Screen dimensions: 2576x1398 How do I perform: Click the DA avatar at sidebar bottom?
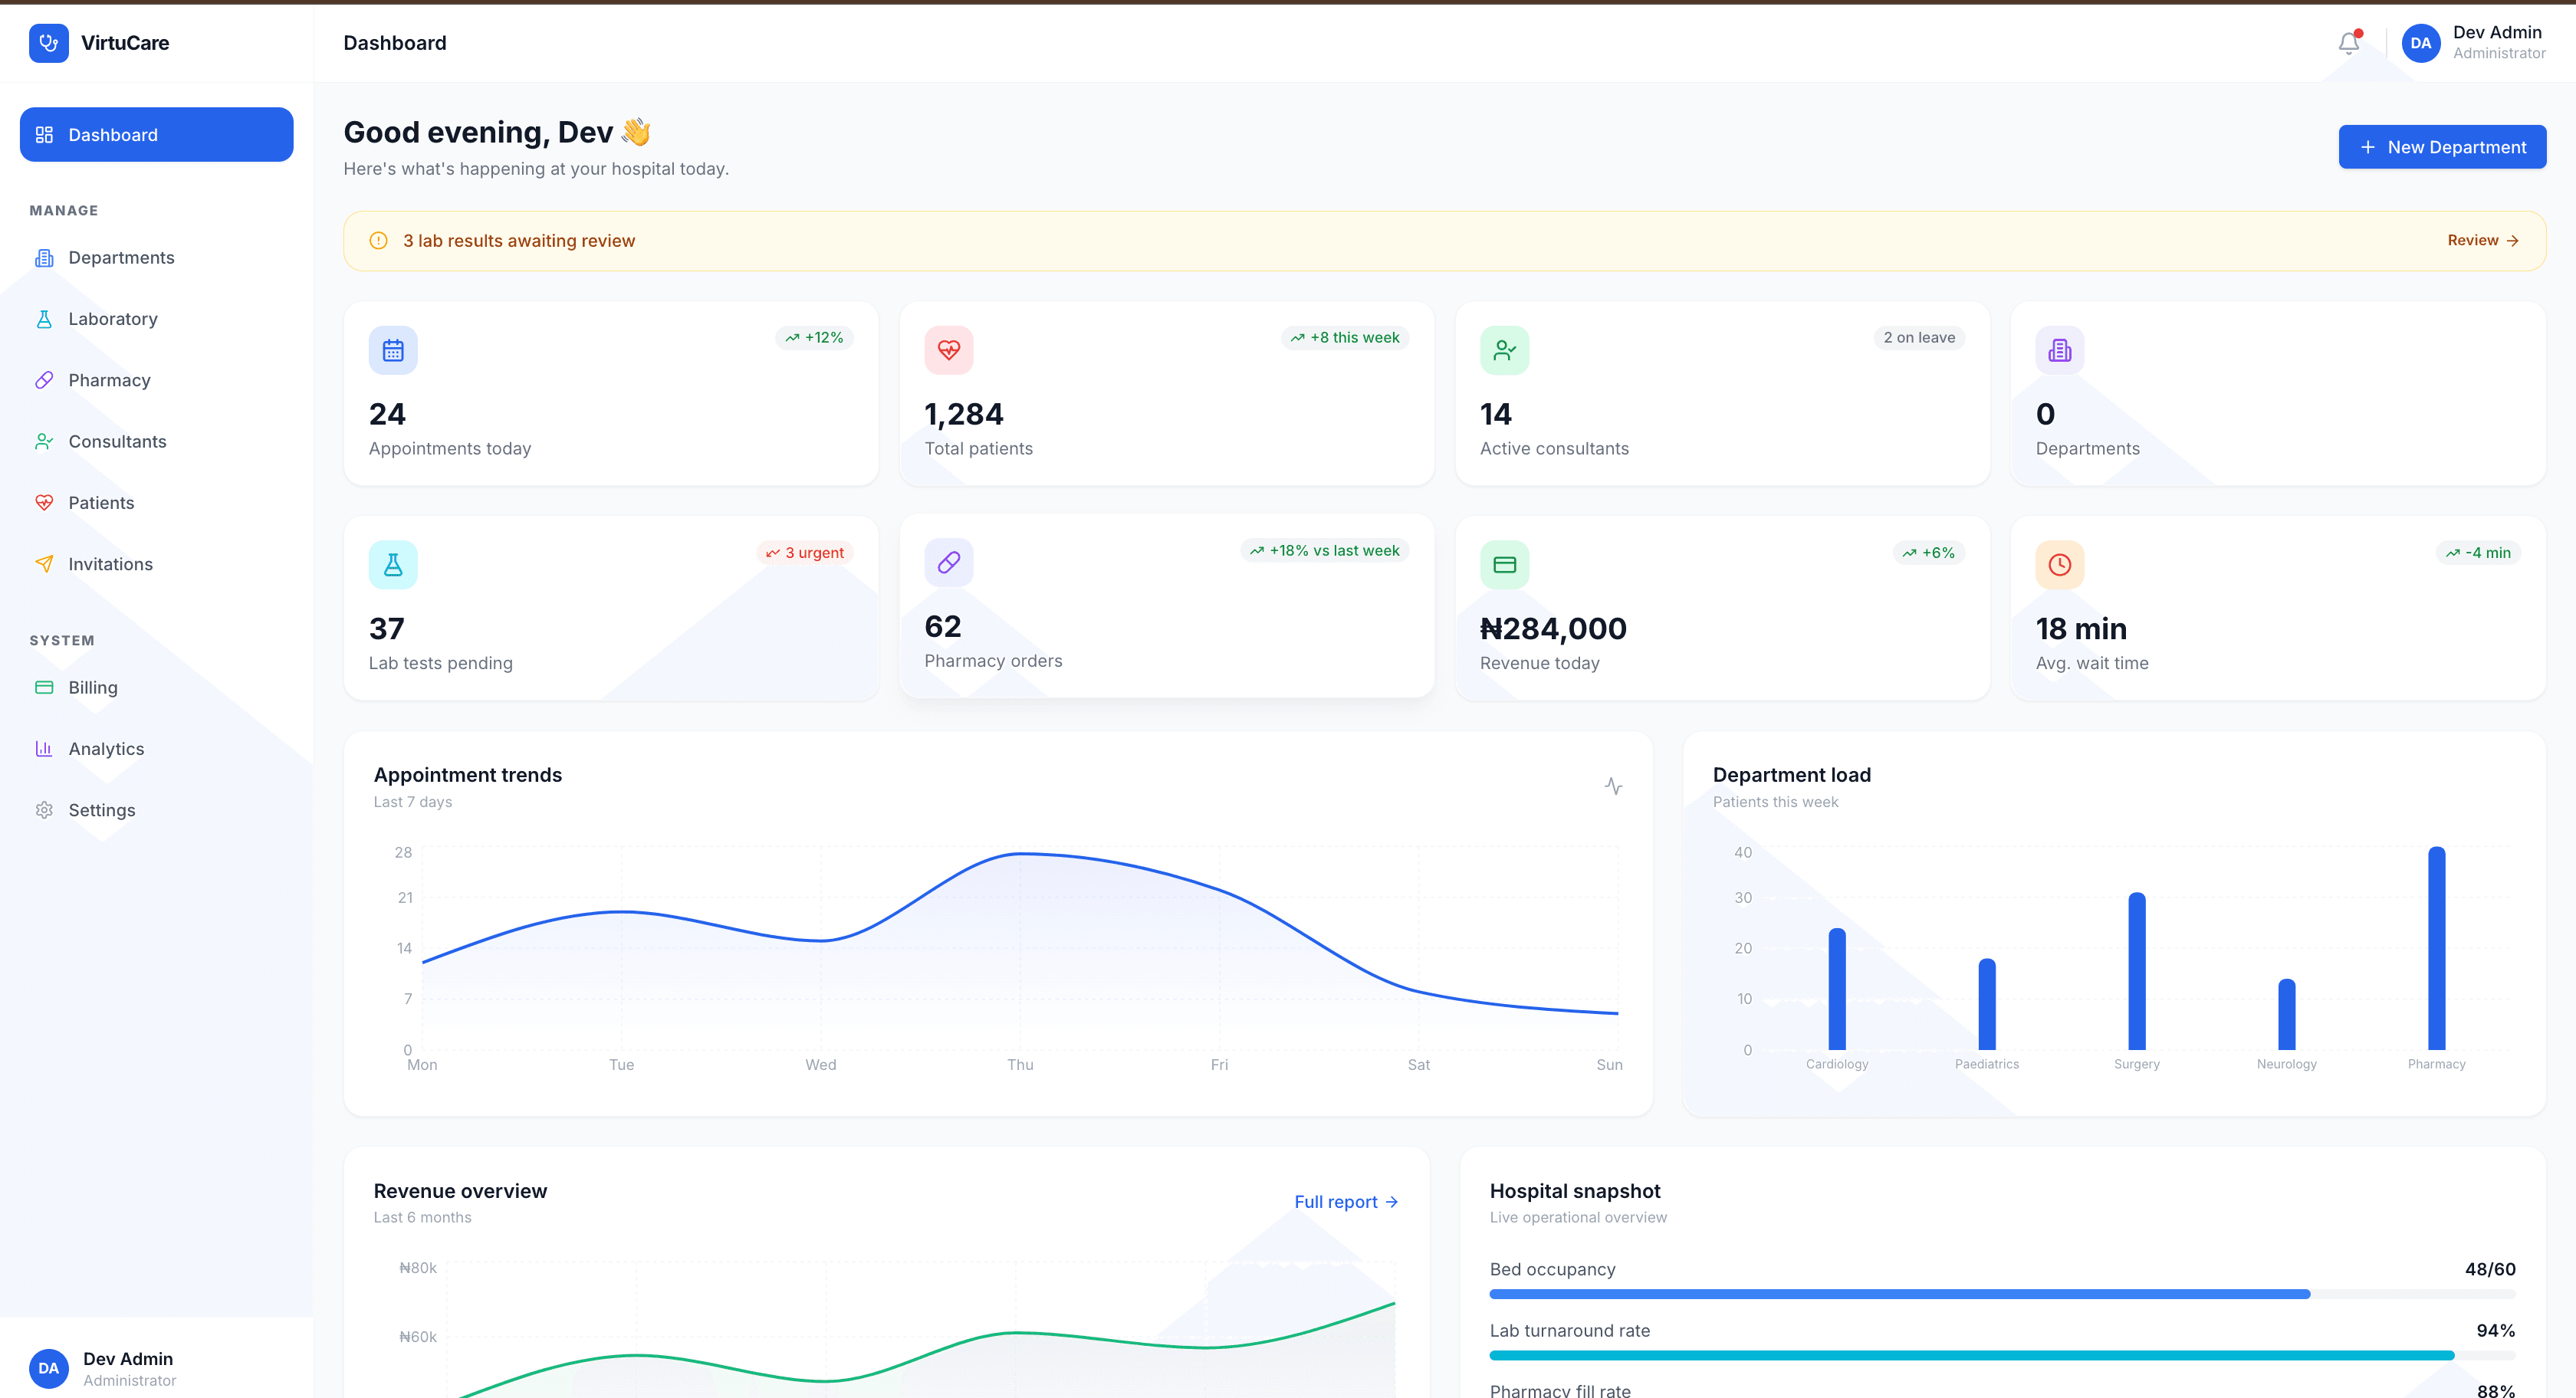48,1368
